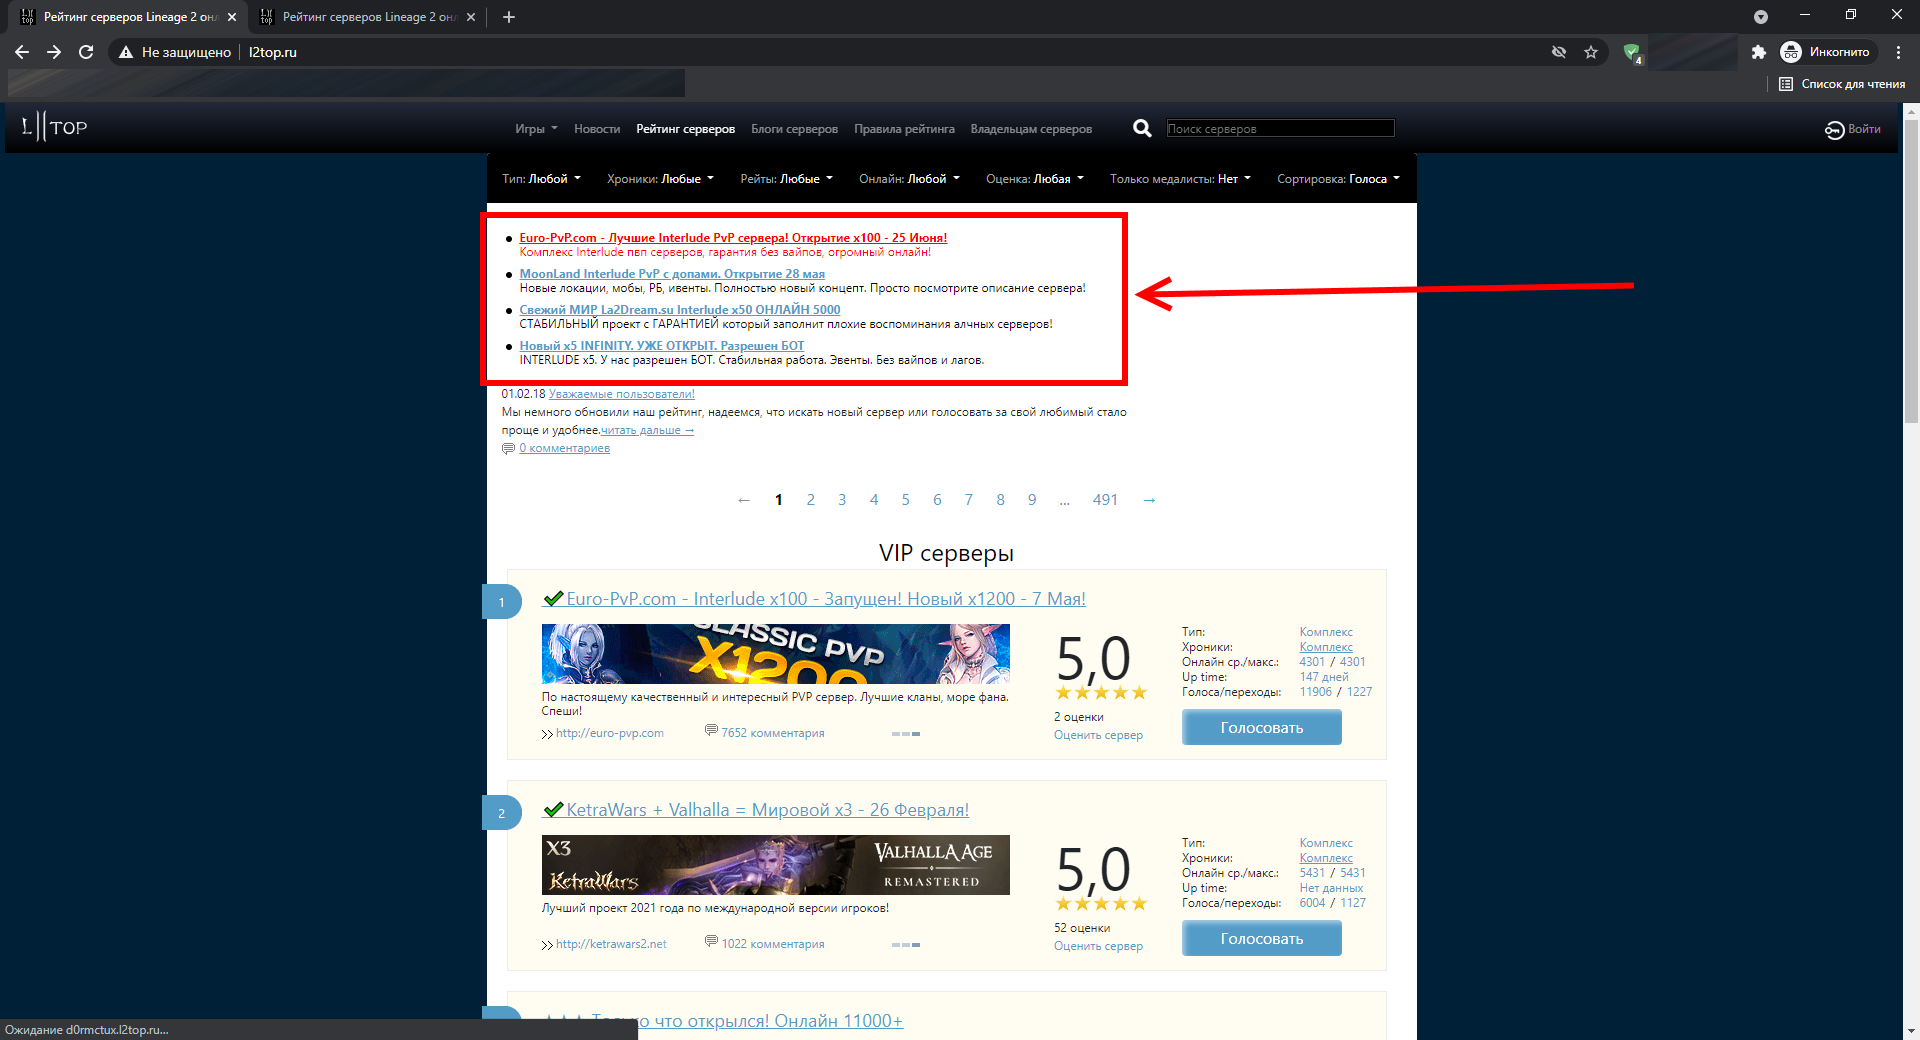Click the comment bubble icon beside 0 комментариев

[x=507, y=448]
